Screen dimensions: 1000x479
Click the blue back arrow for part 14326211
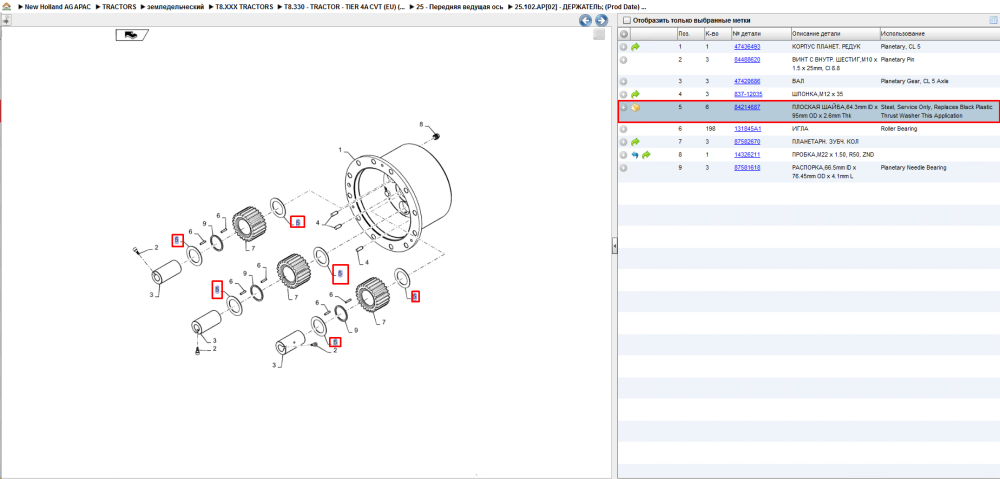(x=635, y=155)
